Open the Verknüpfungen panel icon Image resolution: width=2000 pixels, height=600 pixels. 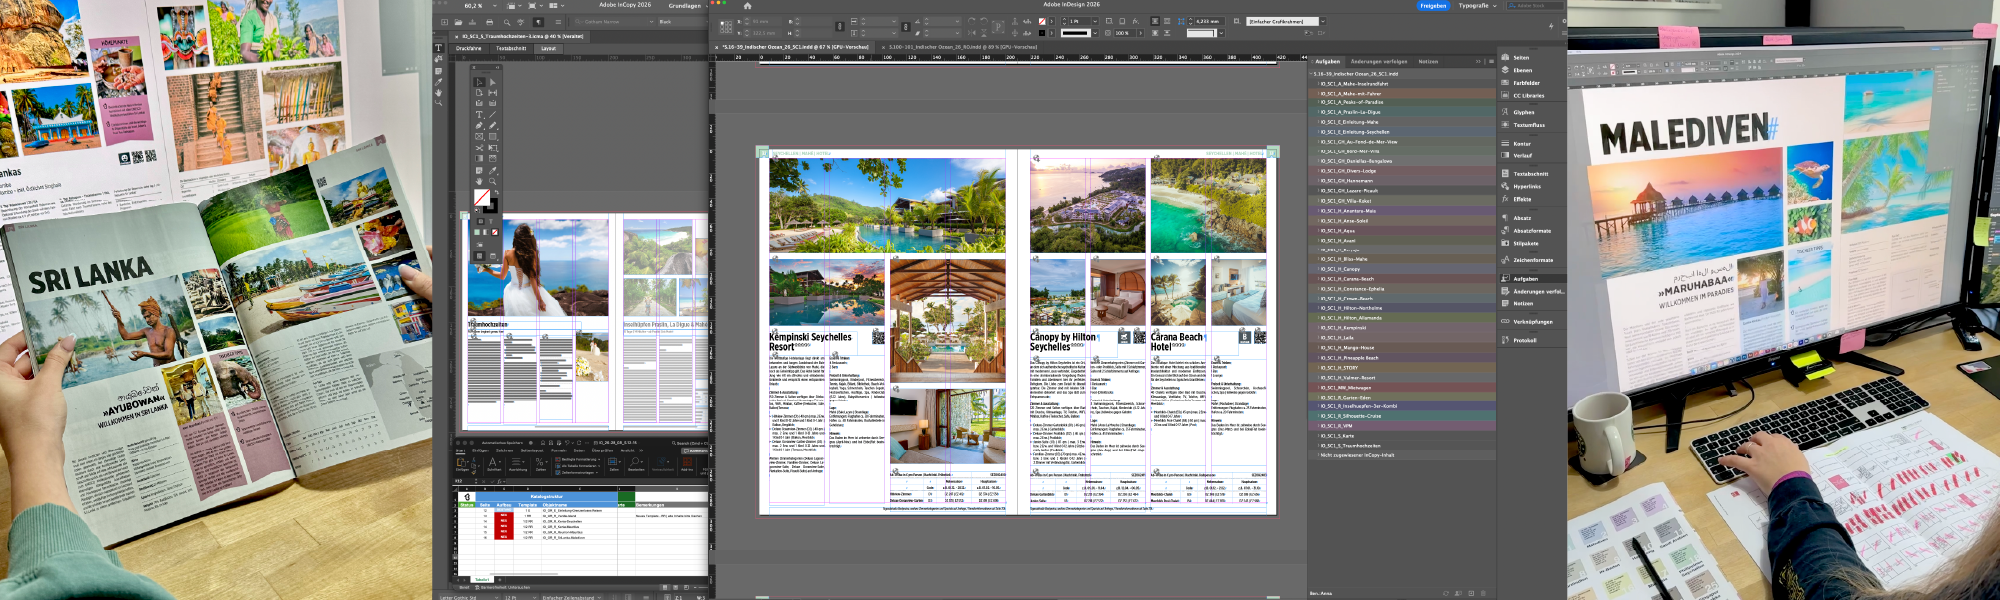coord(1505,322)
